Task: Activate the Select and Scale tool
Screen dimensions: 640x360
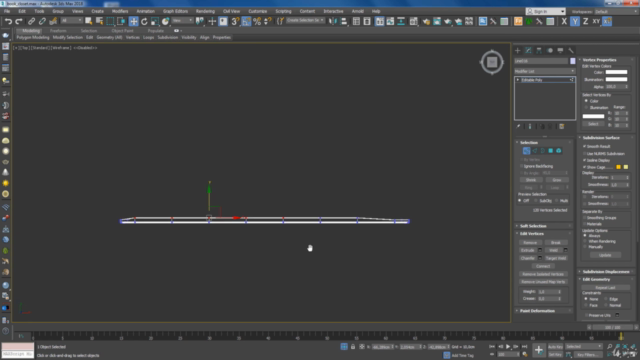Action: click(155, 21)
